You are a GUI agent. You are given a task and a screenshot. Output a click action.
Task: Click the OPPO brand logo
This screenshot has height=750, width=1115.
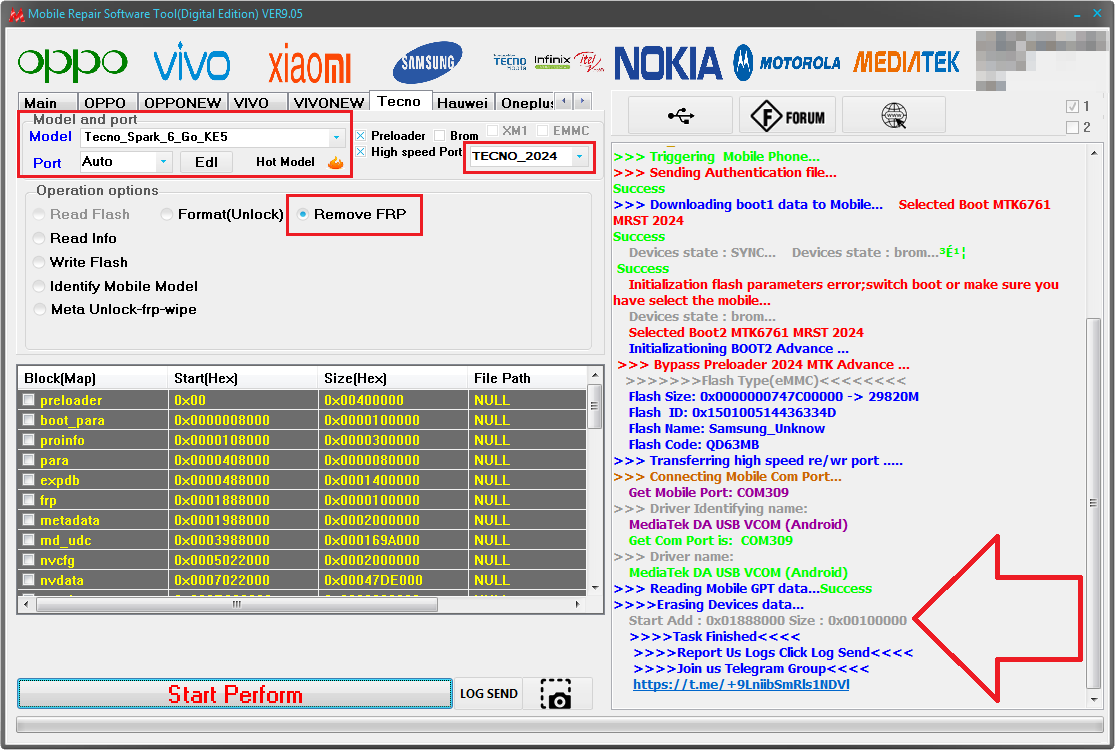tap(73, 65)
